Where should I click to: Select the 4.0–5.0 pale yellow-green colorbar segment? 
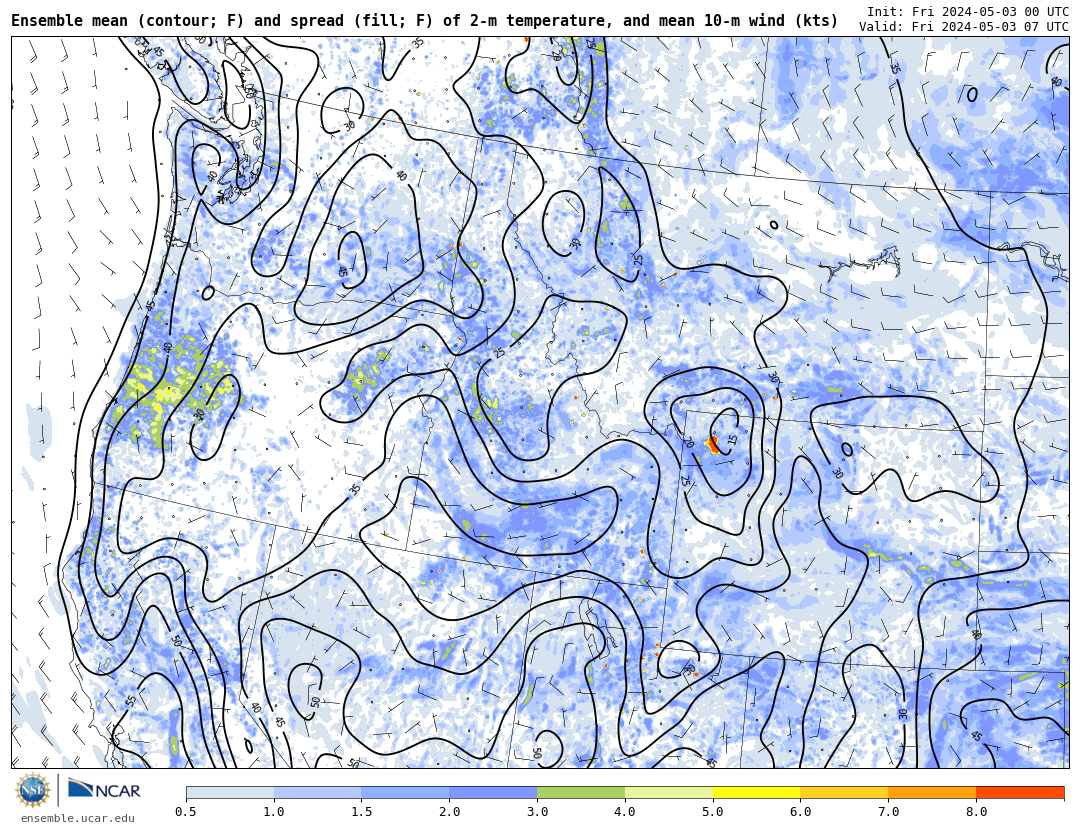coord(669,792)
